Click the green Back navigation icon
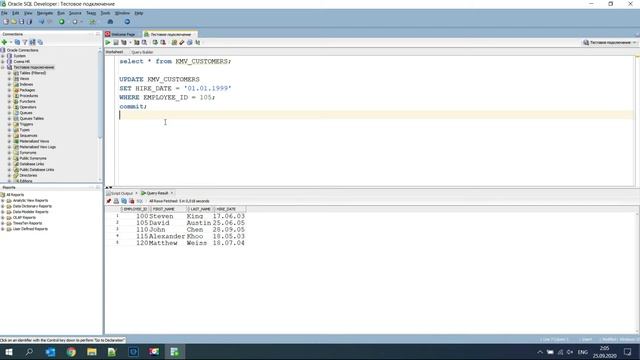640x360 pixels. [x=62, y=22]
